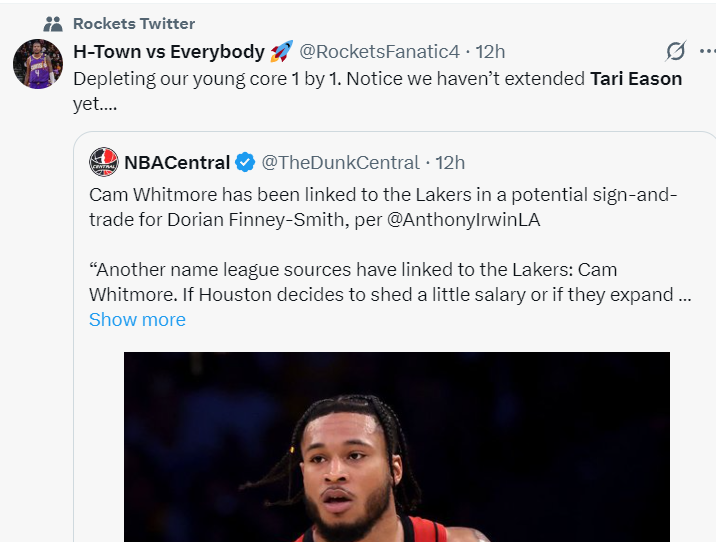Click the H-Town vs Everybody display name
This screenshot has height=542, width=716.
point(169,52)
